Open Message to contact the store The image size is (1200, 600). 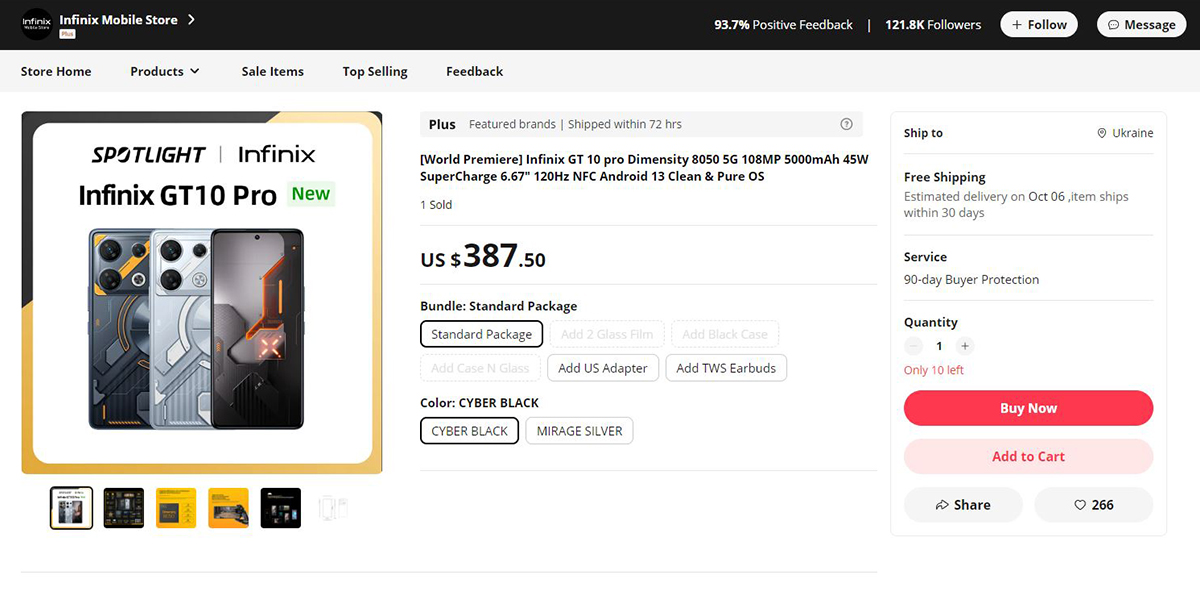coord(1141,24)
